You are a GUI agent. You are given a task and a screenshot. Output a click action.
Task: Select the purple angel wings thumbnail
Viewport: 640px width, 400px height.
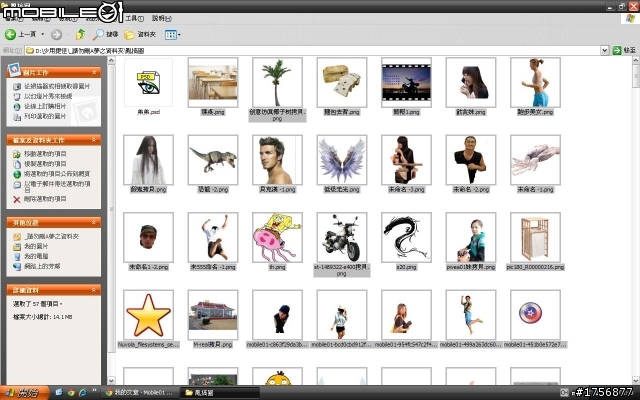point(342,160)
